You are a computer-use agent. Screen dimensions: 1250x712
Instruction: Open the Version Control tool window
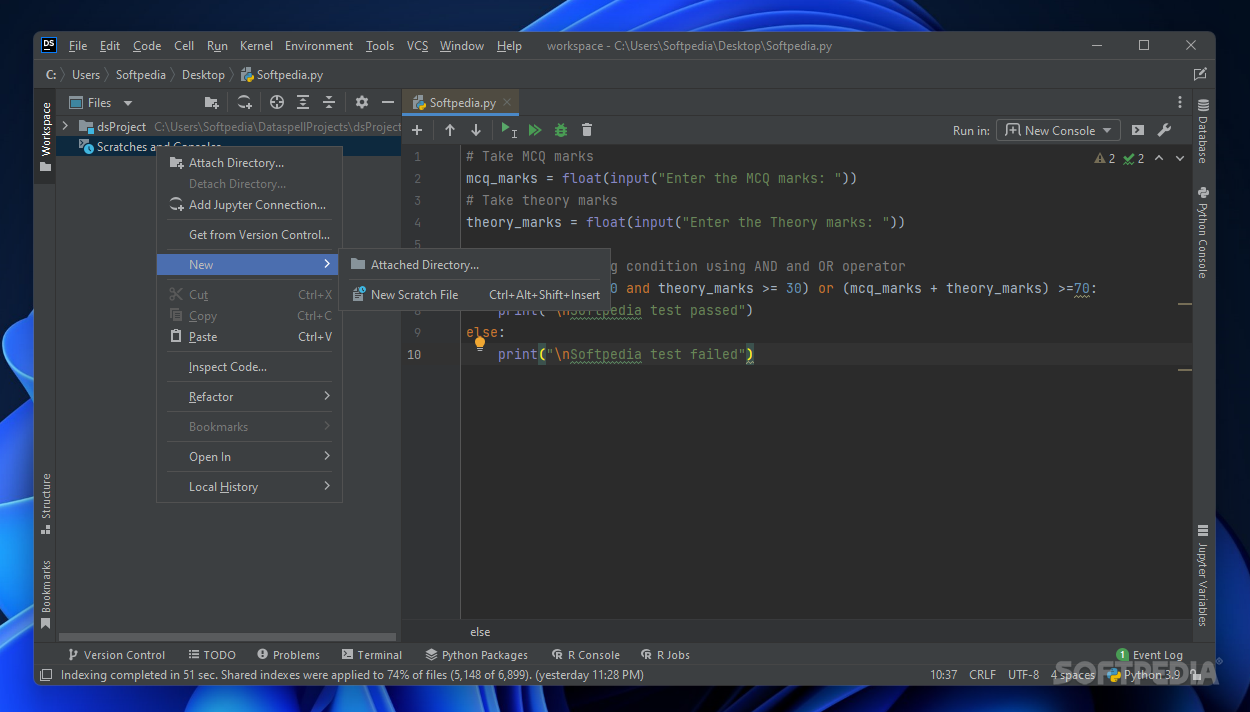(x=116, y=655)
